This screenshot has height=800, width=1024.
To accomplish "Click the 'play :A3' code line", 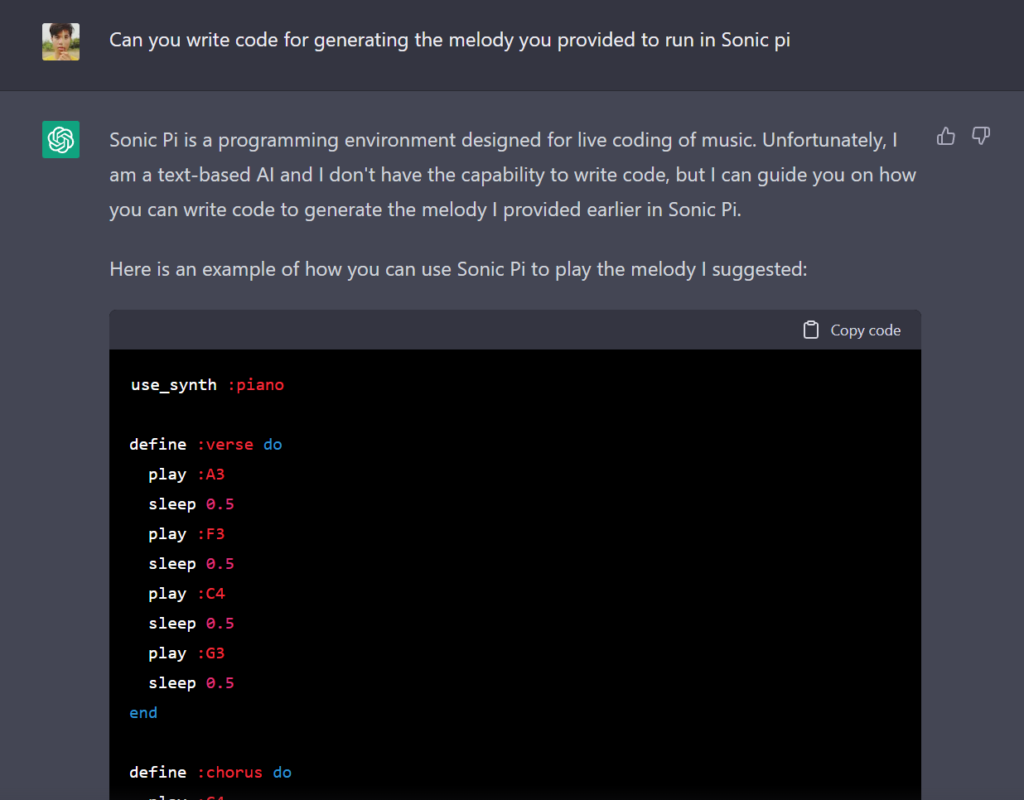I will pos(186,475).
